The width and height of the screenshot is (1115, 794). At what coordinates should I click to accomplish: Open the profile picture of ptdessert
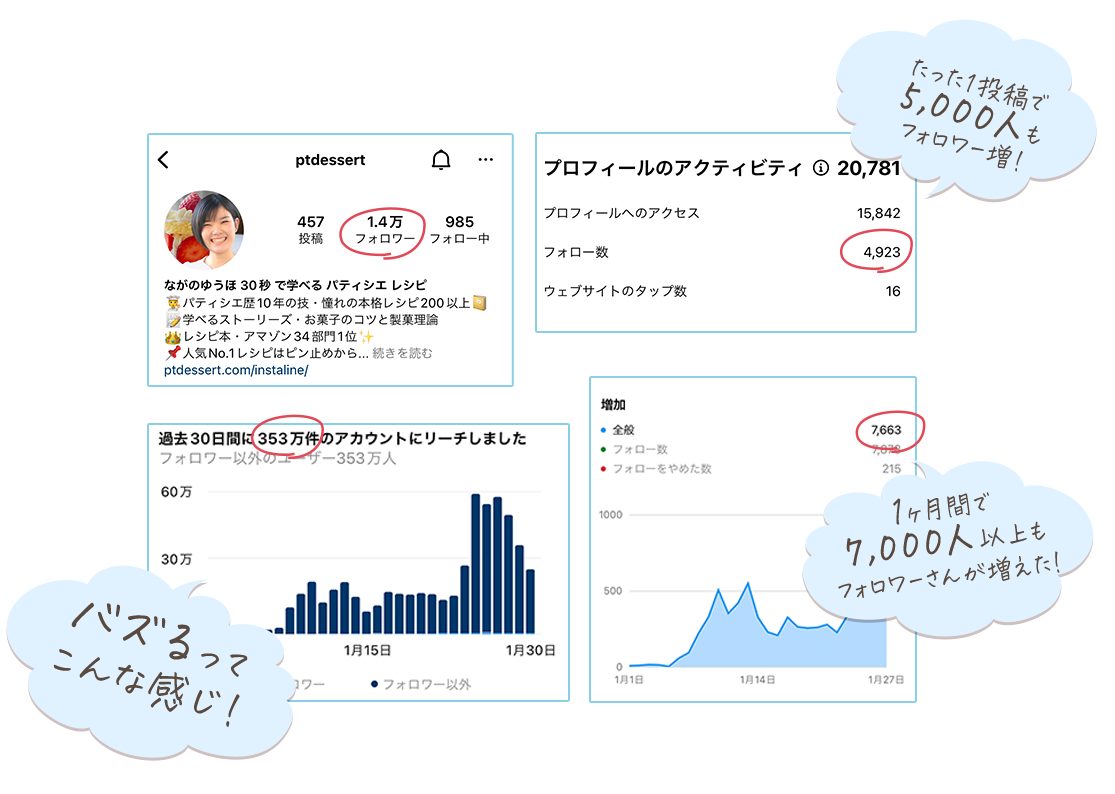(203, 230)
